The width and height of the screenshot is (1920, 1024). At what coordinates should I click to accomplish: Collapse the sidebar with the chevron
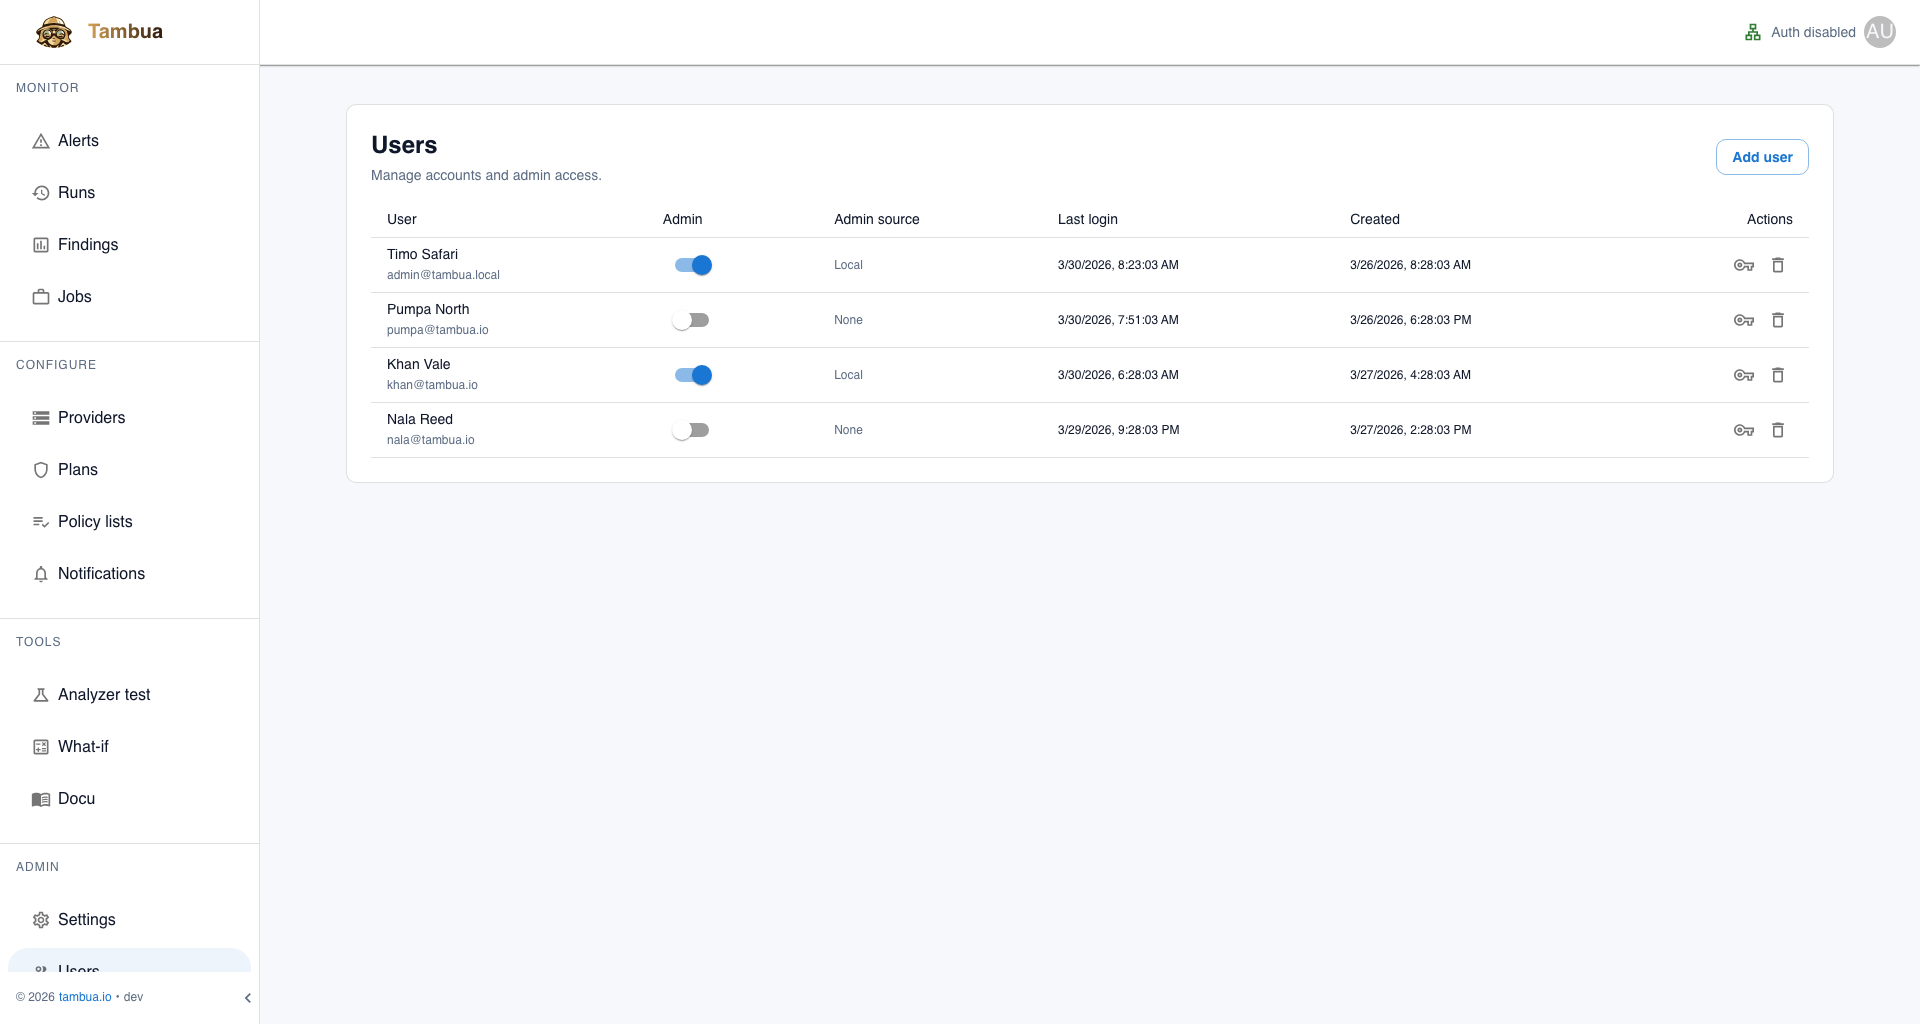(247, 997)
